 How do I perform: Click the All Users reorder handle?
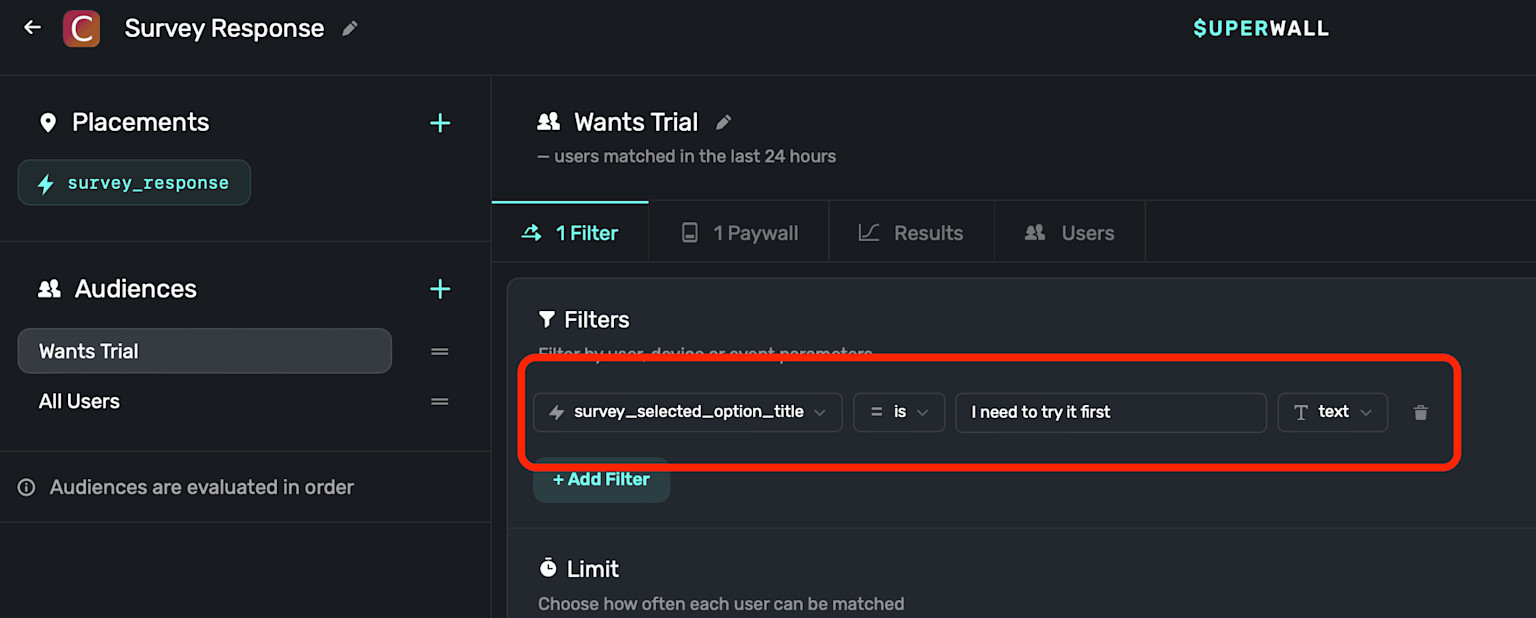(x=439, y=401)
